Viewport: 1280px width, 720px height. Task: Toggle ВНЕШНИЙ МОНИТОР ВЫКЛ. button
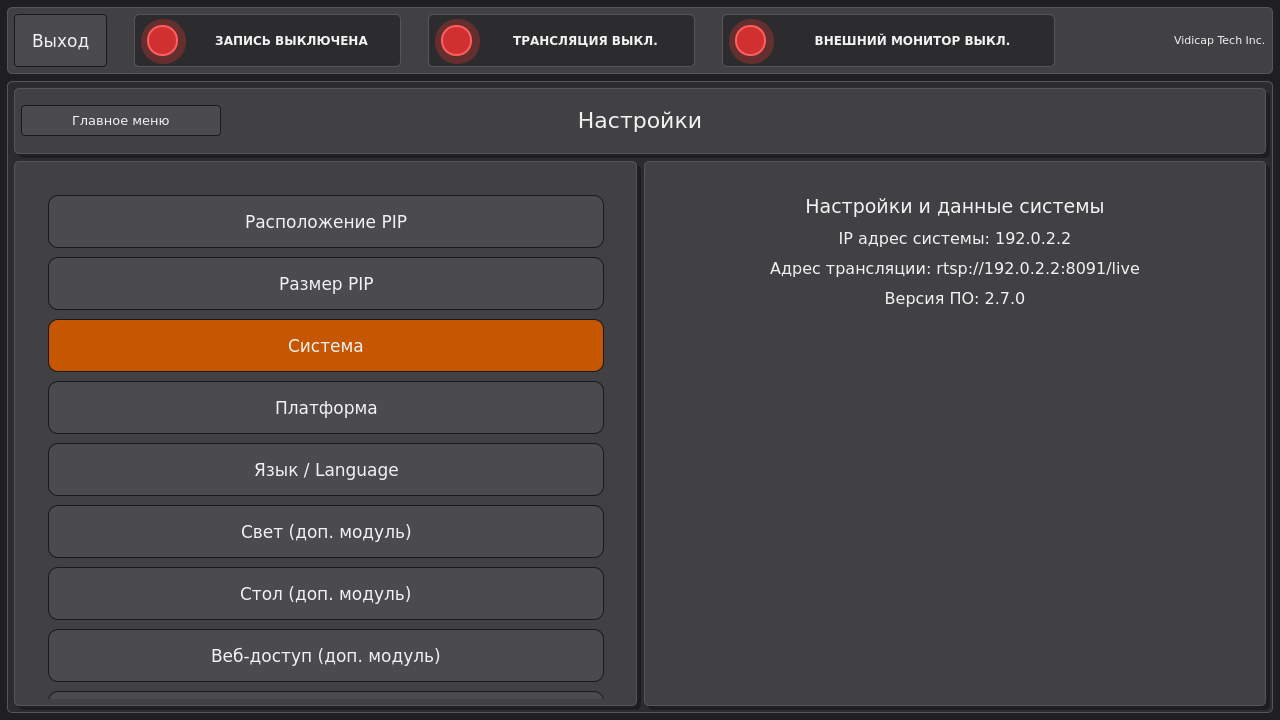click(x=888, y=41)
